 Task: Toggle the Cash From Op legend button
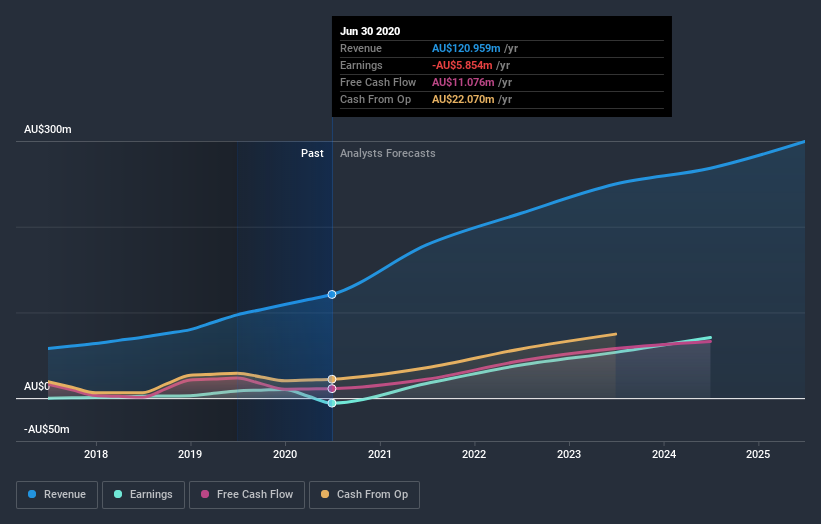[x=364, y=495]
